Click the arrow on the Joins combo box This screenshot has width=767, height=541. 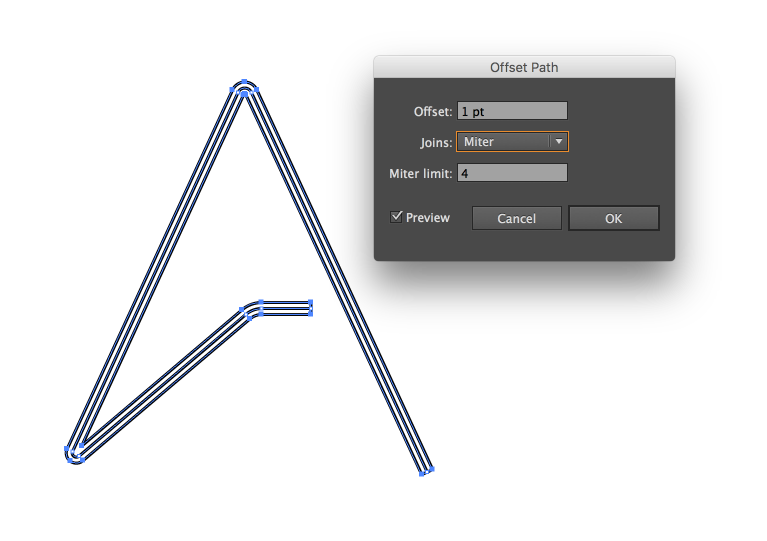pyautogui.click(x=559, y=142)
